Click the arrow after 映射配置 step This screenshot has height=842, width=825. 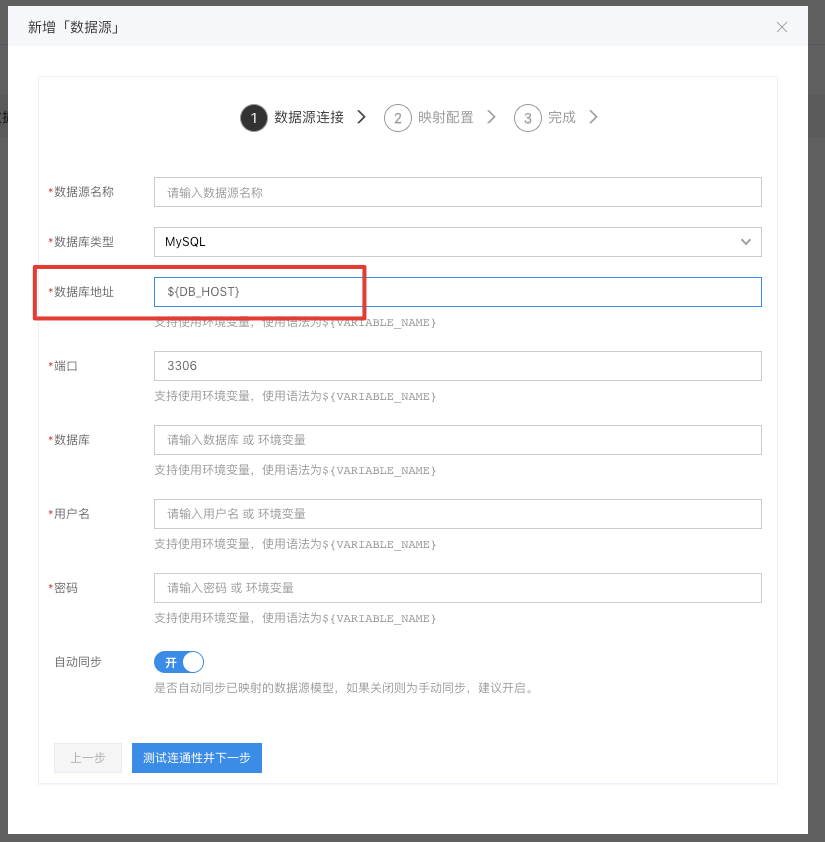point(491,117)
